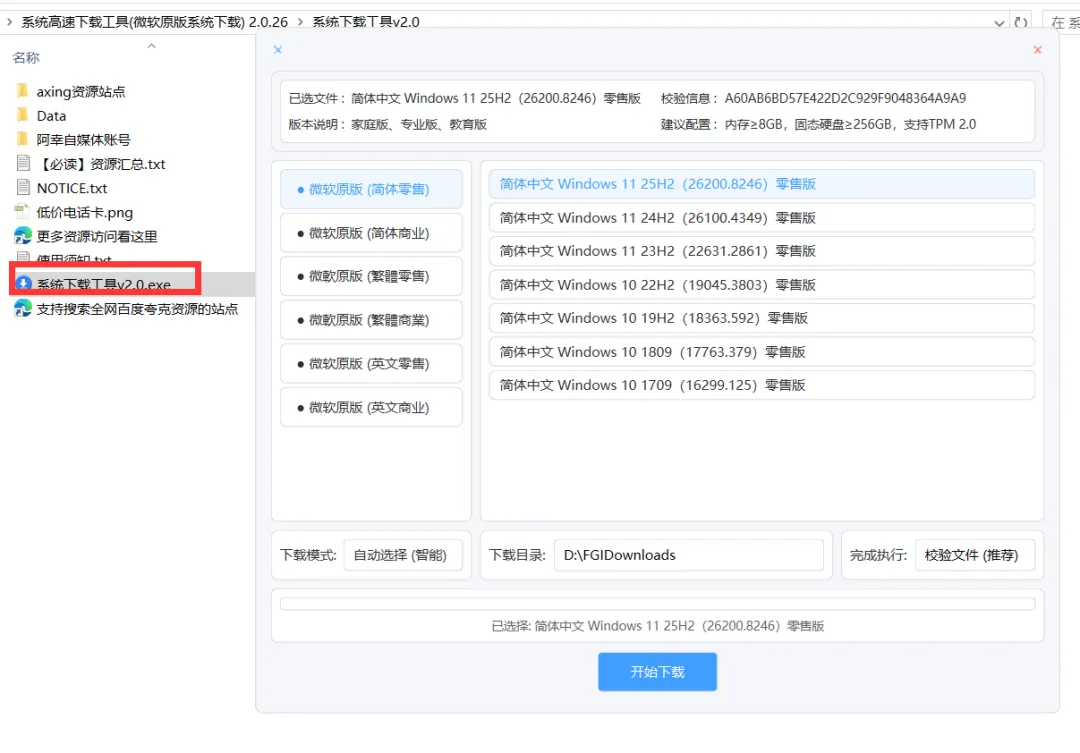Select the 低价电话卡.png file name
This screenshot has height=753, width=1080.
pyautogui.click(x=85, y=212)
